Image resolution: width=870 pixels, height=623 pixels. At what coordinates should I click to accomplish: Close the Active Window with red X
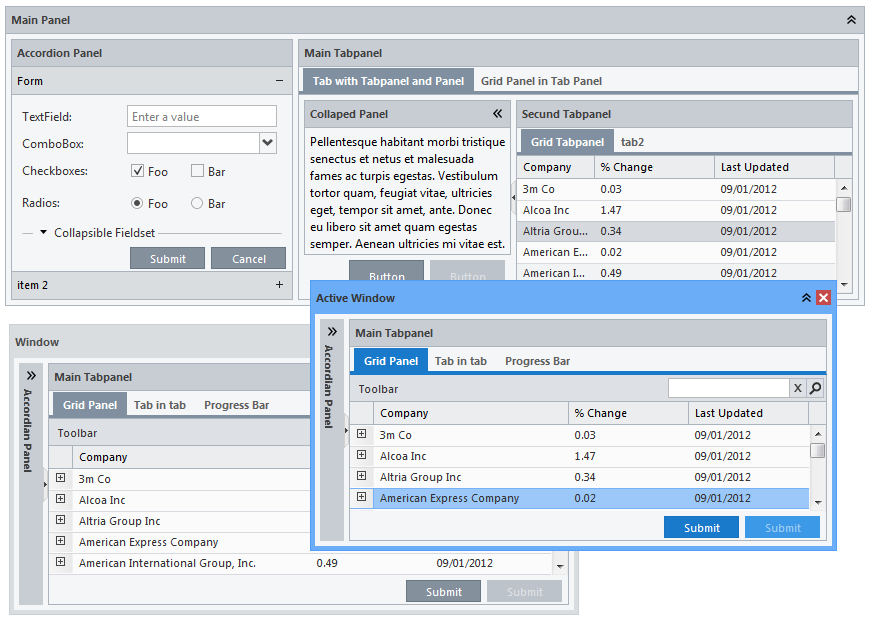click(823, 298)
